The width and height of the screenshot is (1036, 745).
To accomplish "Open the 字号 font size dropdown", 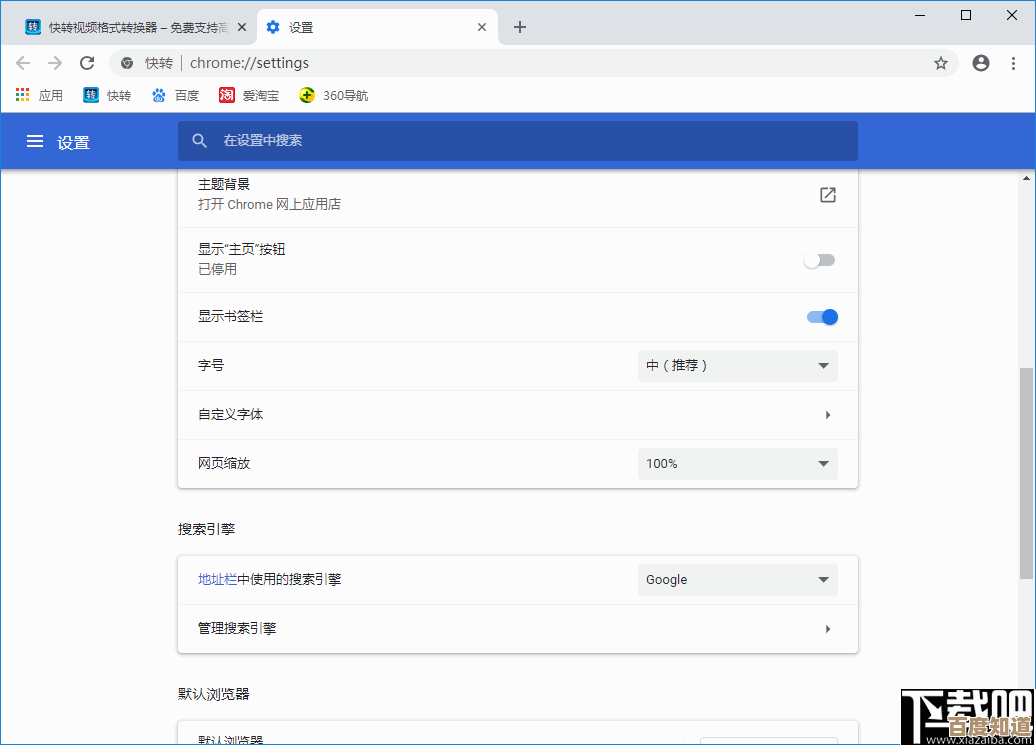I will coord(737,365).
